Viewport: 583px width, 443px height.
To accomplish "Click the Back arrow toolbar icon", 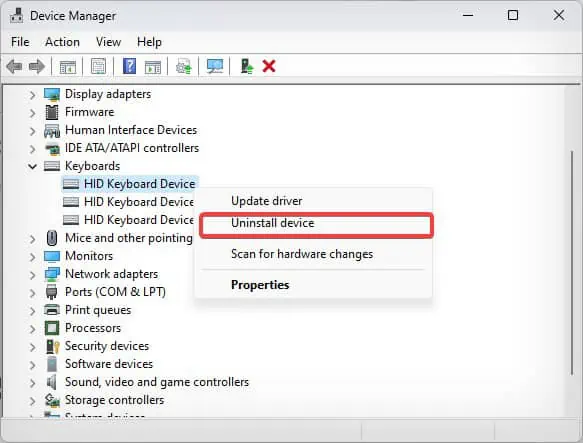I will click(15, 67).
